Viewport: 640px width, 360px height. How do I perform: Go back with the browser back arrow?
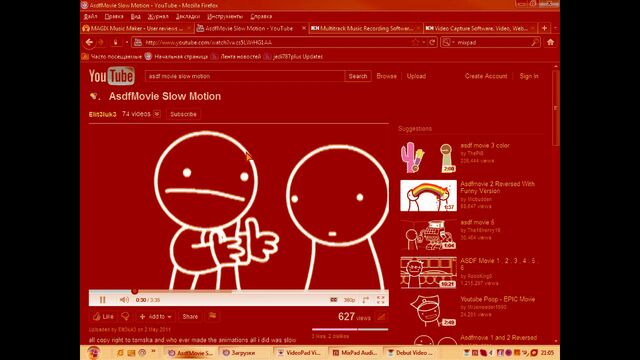coord(89,42)
